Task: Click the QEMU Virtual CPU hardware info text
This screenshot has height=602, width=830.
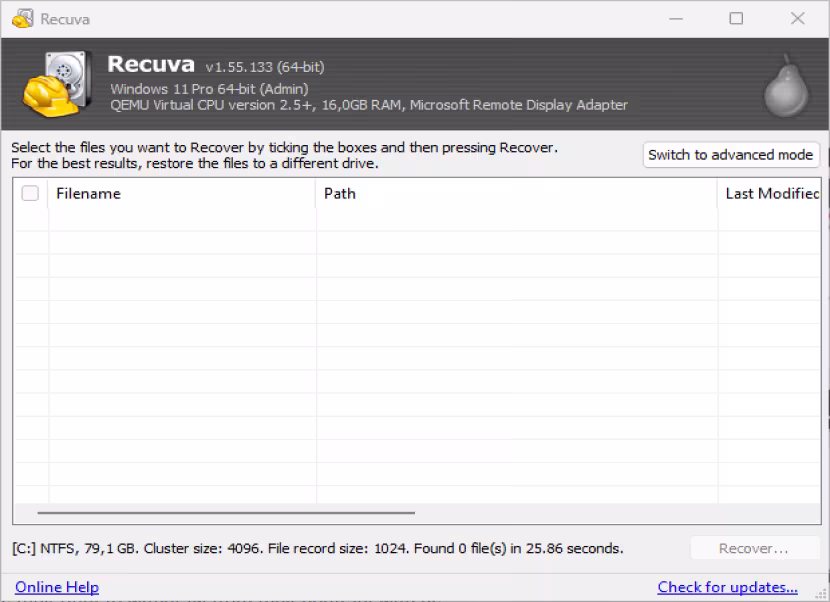Action: pos(369,105)
